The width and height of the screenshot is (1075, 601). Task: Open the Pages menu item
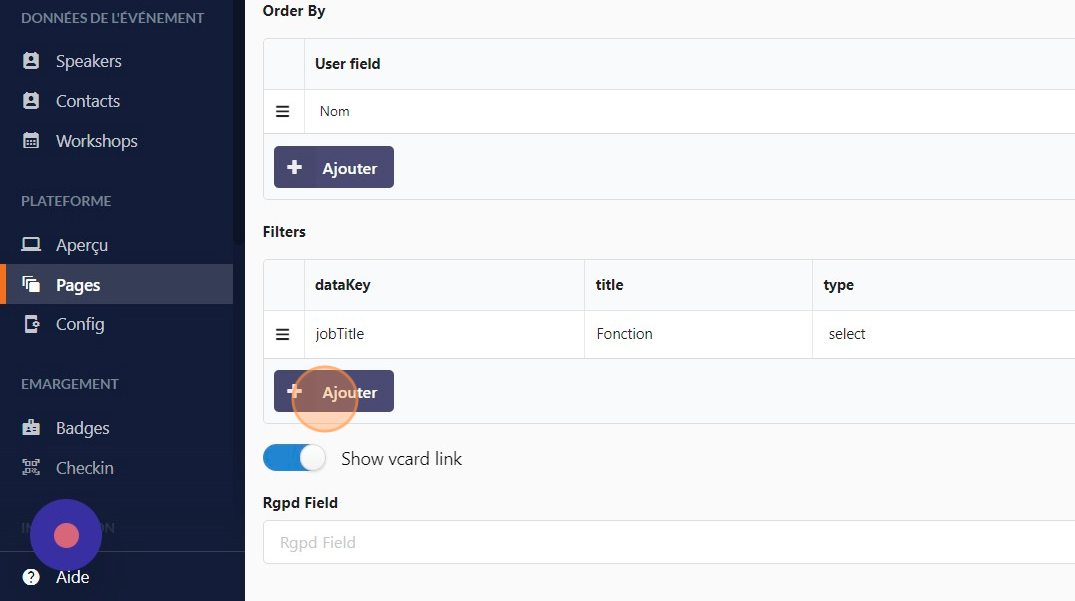(x=78, y=285)
